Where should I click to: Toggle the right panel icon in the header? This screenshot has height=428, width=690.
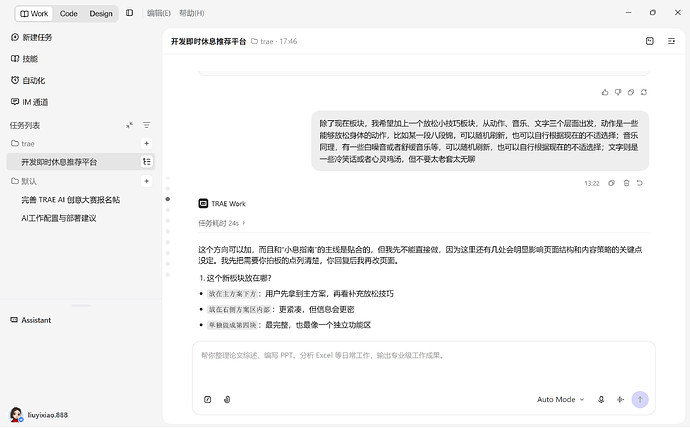671,41
